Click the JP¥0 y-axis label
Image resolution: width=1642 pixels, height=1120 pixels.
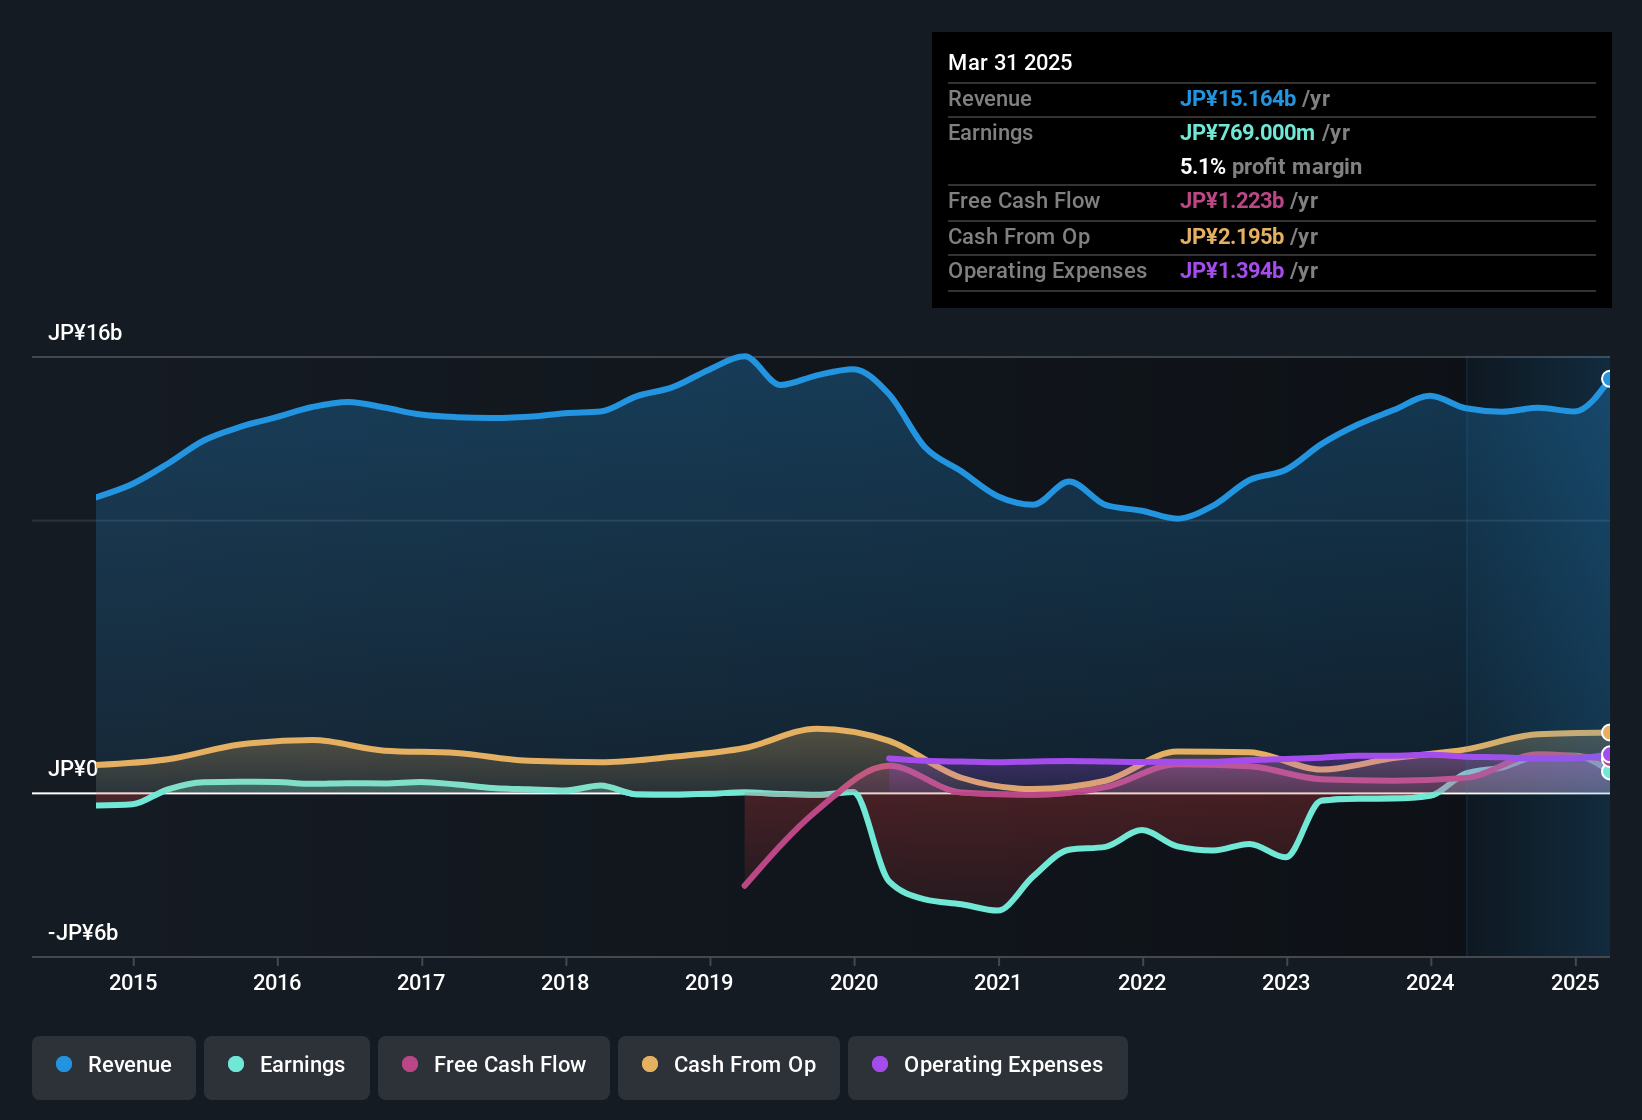coord(73,768)
